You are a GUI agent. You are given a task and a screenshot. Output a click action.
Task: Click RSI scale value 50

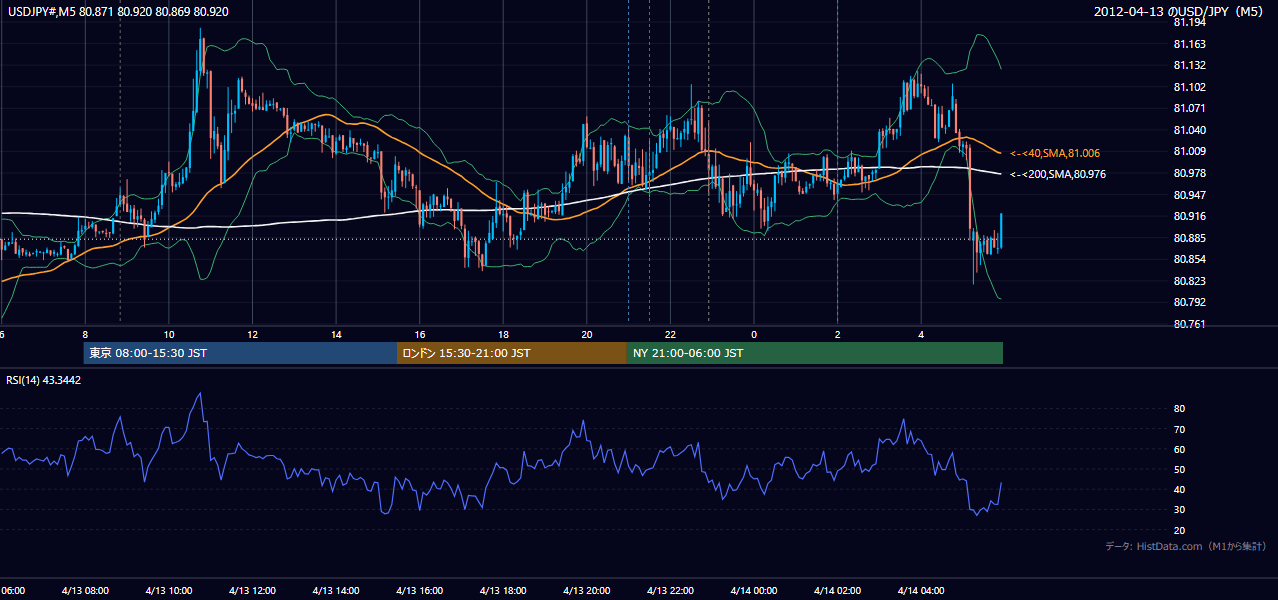click(x=1180, y=469)
